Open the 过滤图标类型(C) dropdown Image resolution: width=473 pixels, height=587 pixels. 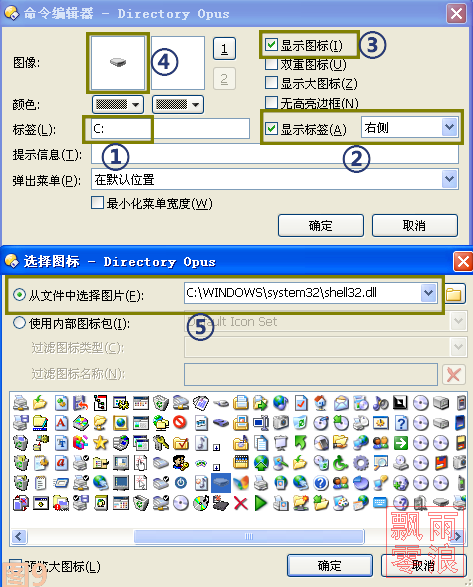(458, 347)
